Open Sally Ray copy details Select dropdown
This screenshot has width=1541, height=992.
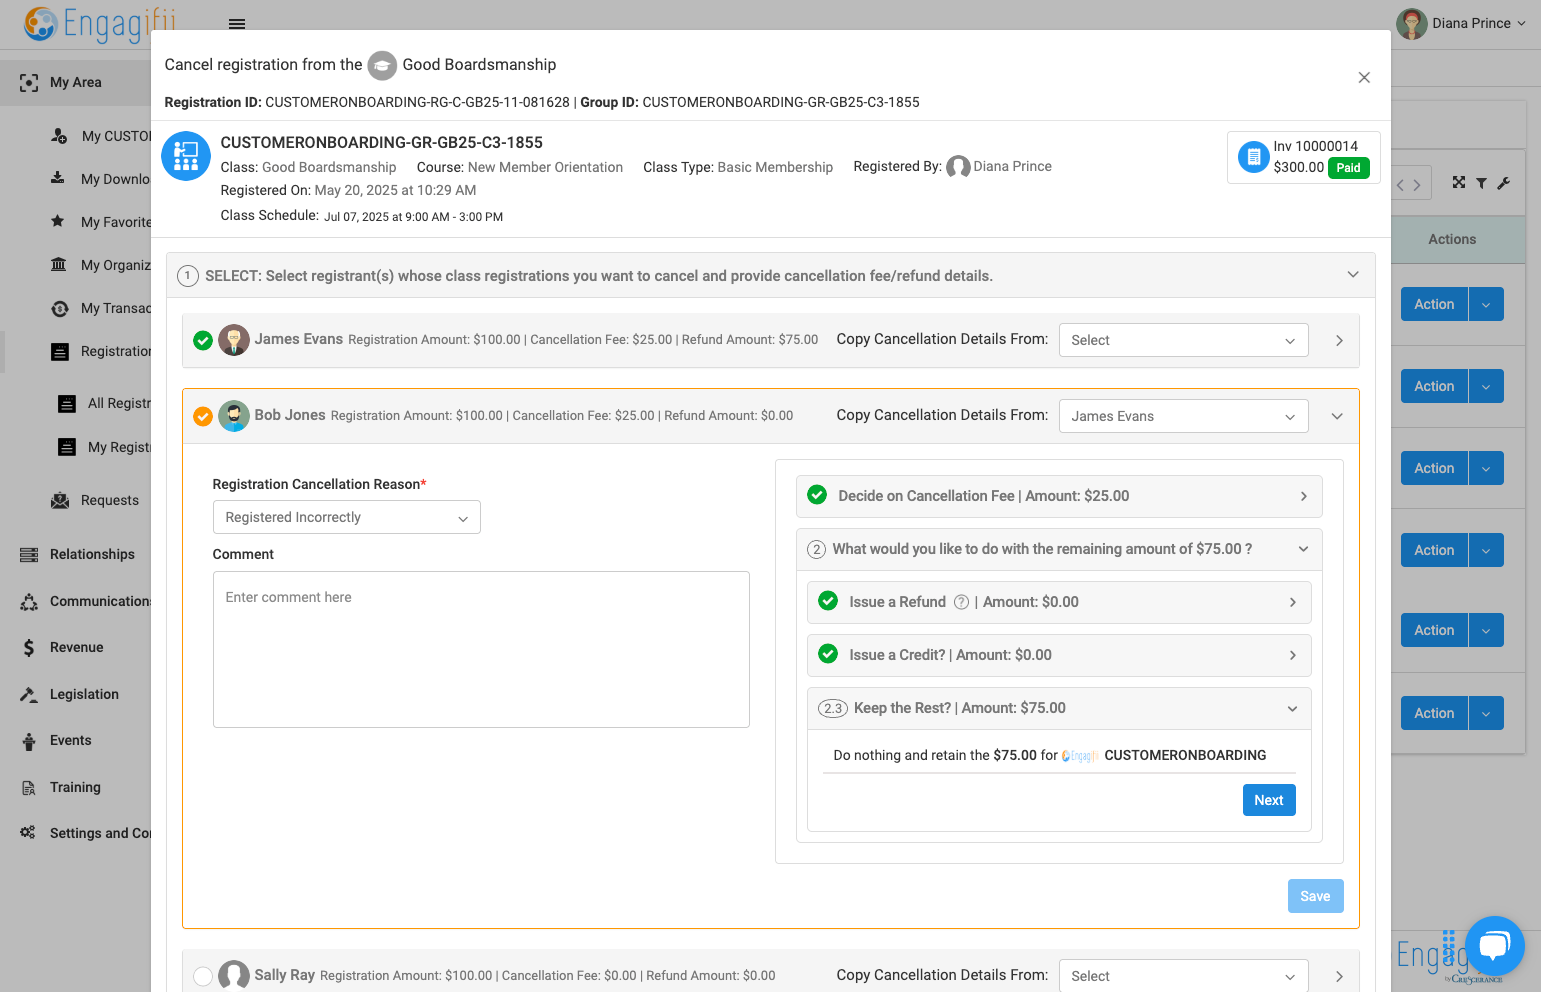(x=1183, y=976)
